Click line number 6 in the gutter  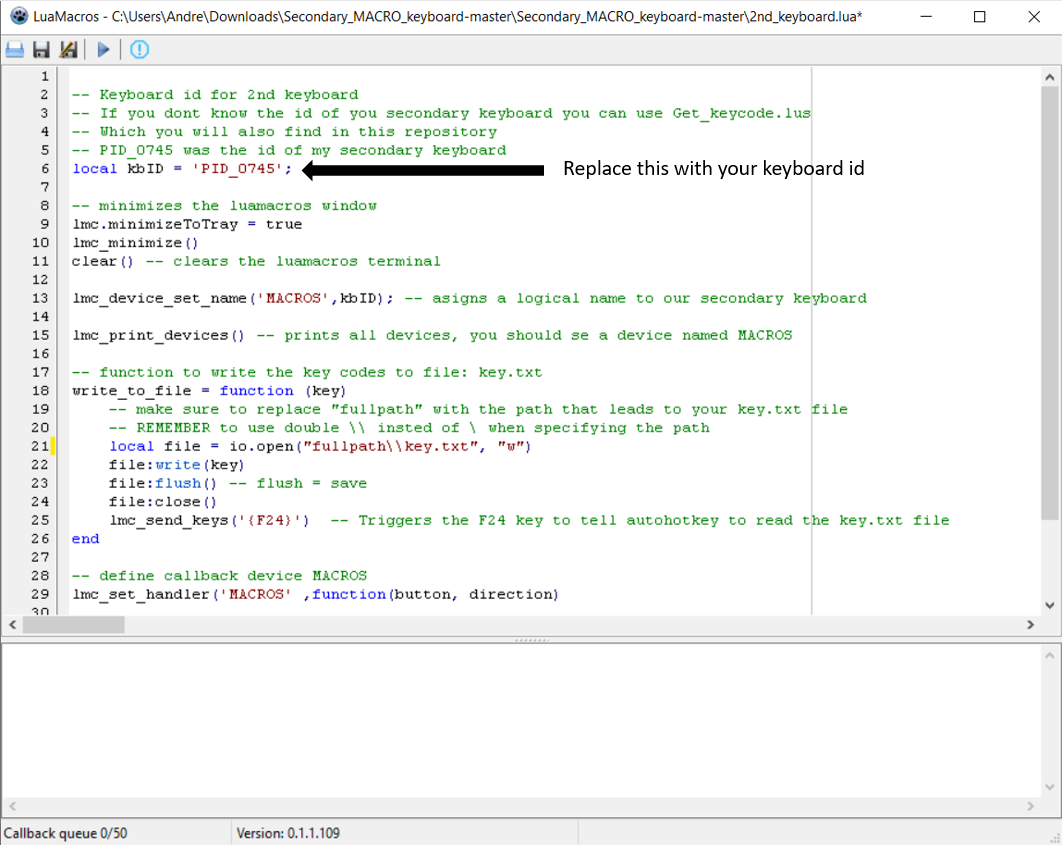click(x=45, y=169)
